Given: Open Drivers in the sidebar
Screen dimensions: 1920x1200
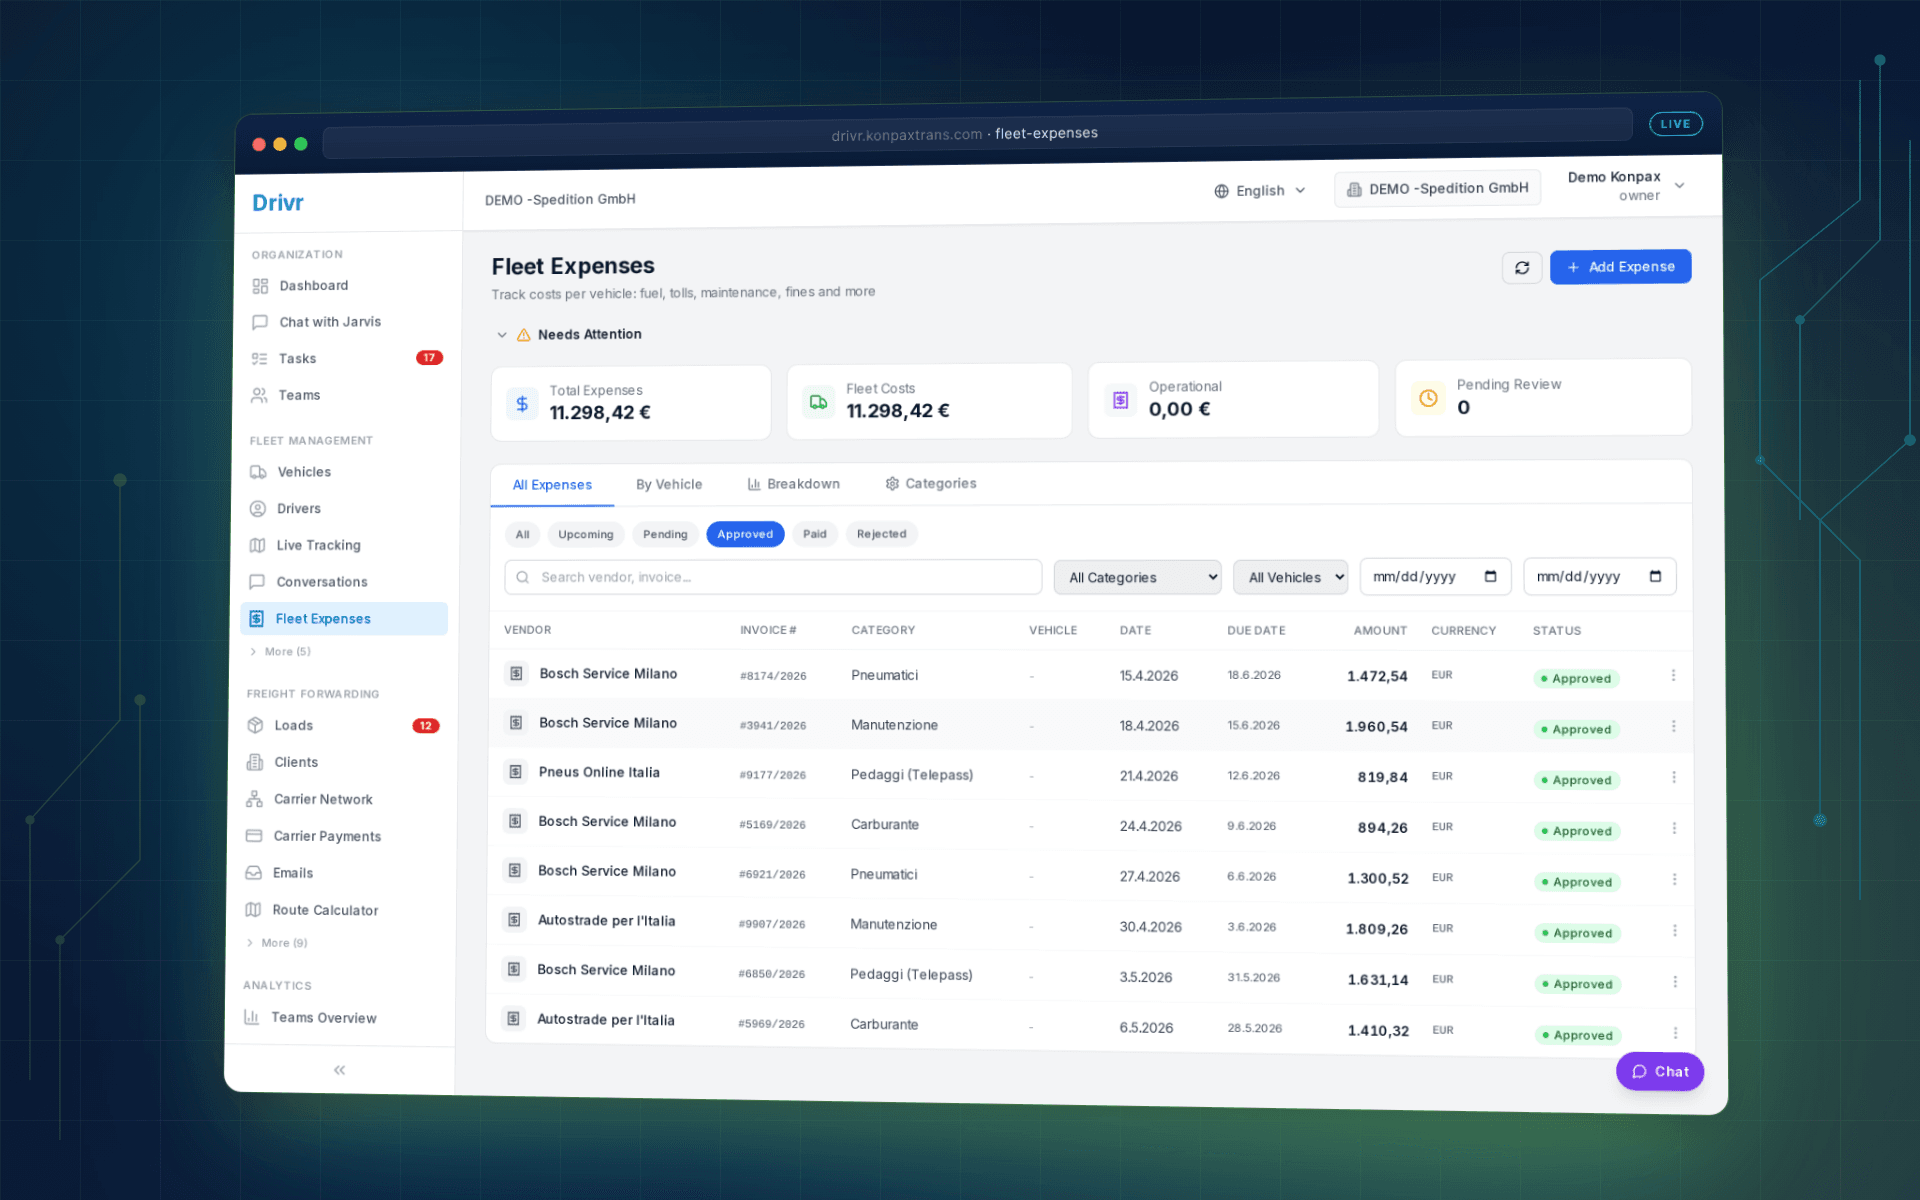Looking at the screenshot, I should pyautogui.click(x=299, y=509).
